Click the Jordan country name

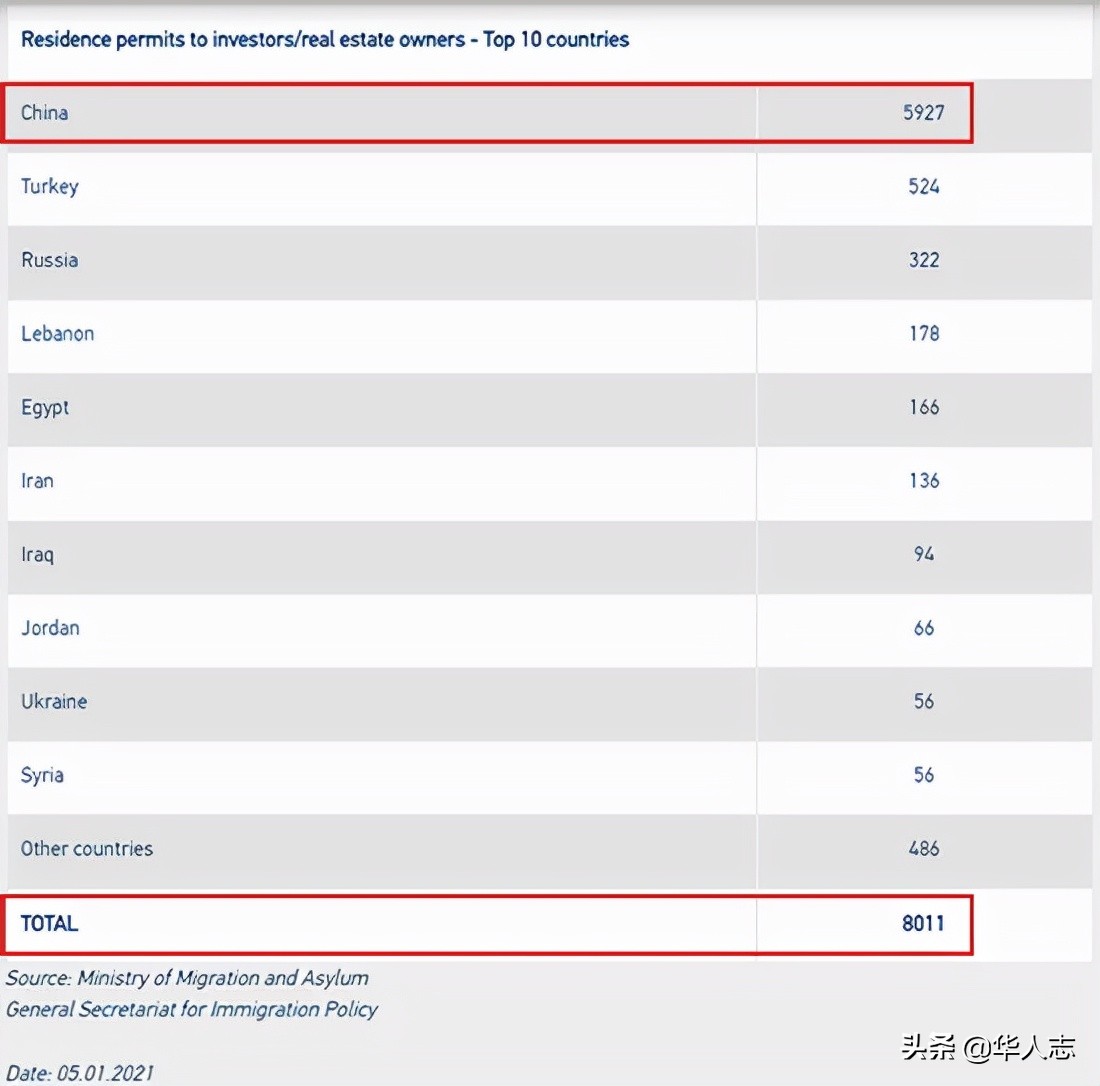pos(50,628)
